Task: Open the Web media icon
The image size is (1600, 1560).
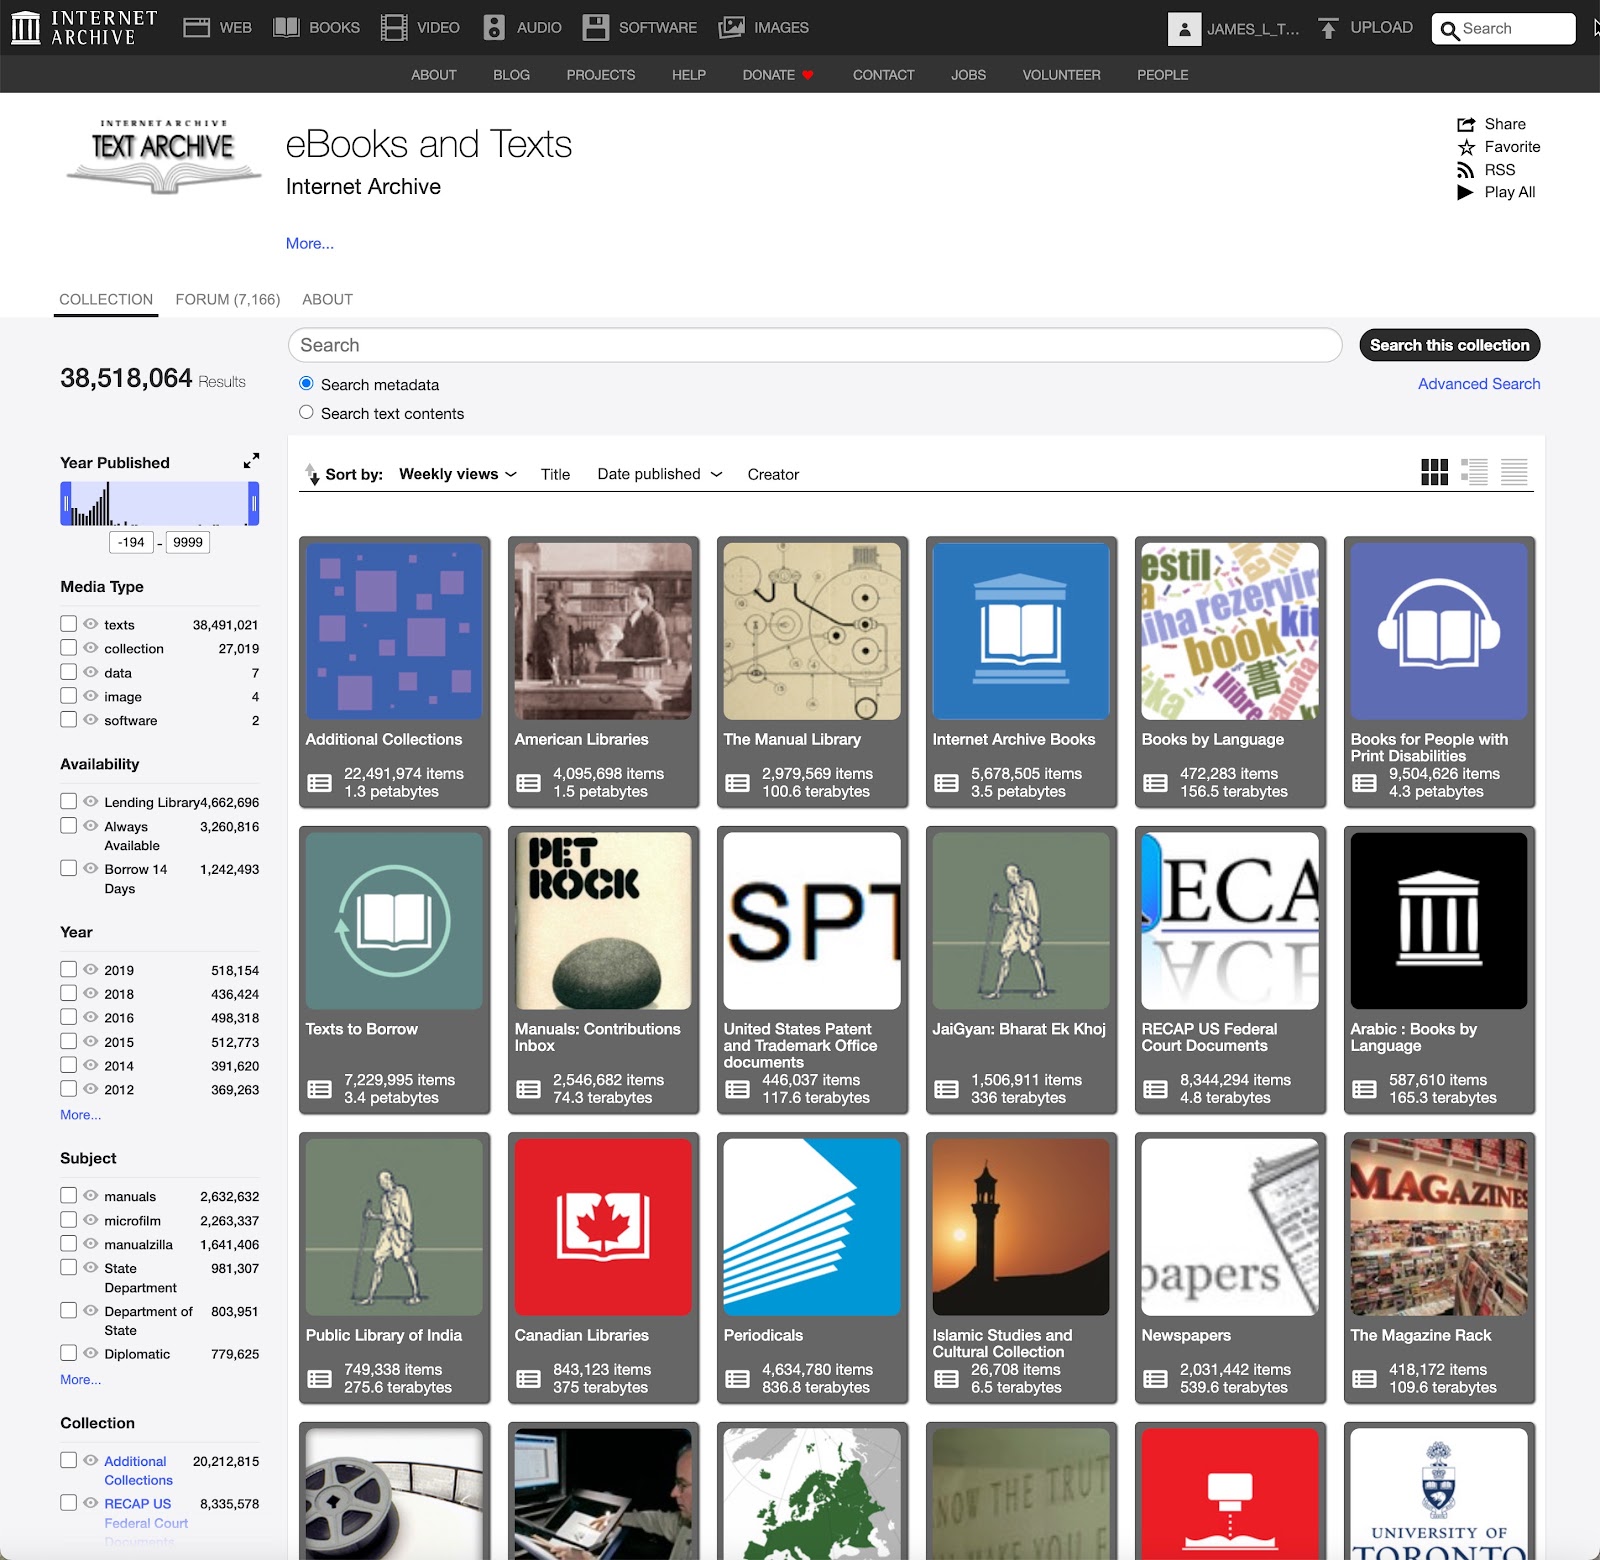Action: (x=196, y=27)
